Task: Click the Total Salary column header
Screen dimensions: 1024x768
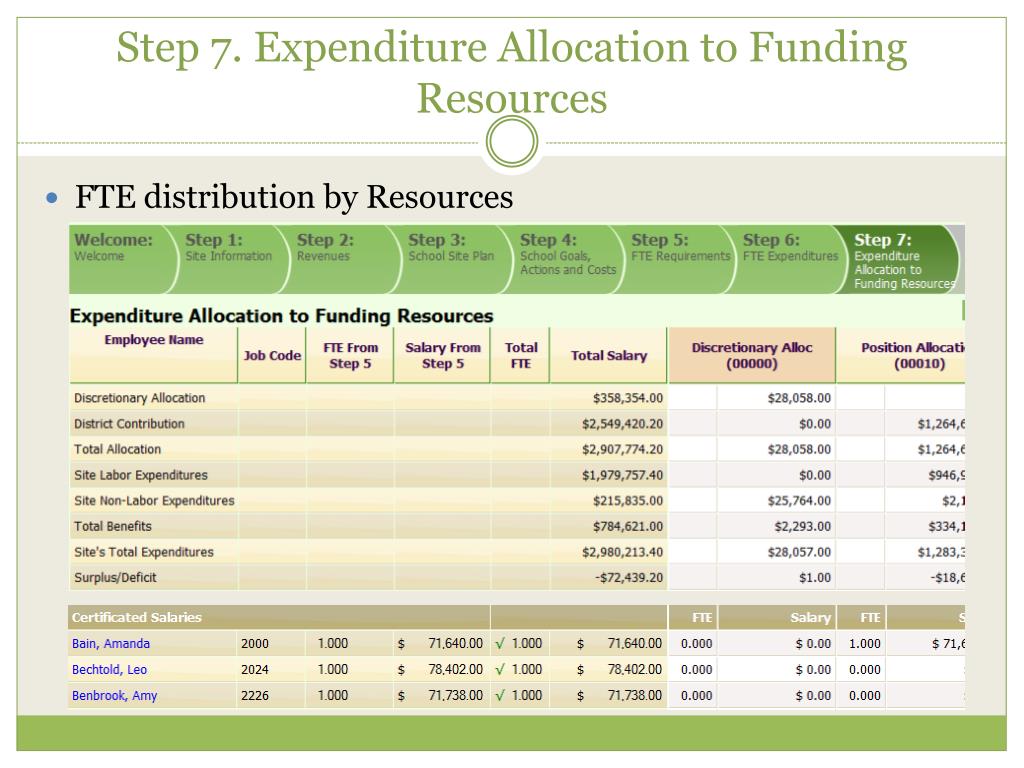Action: coord(609,355)
